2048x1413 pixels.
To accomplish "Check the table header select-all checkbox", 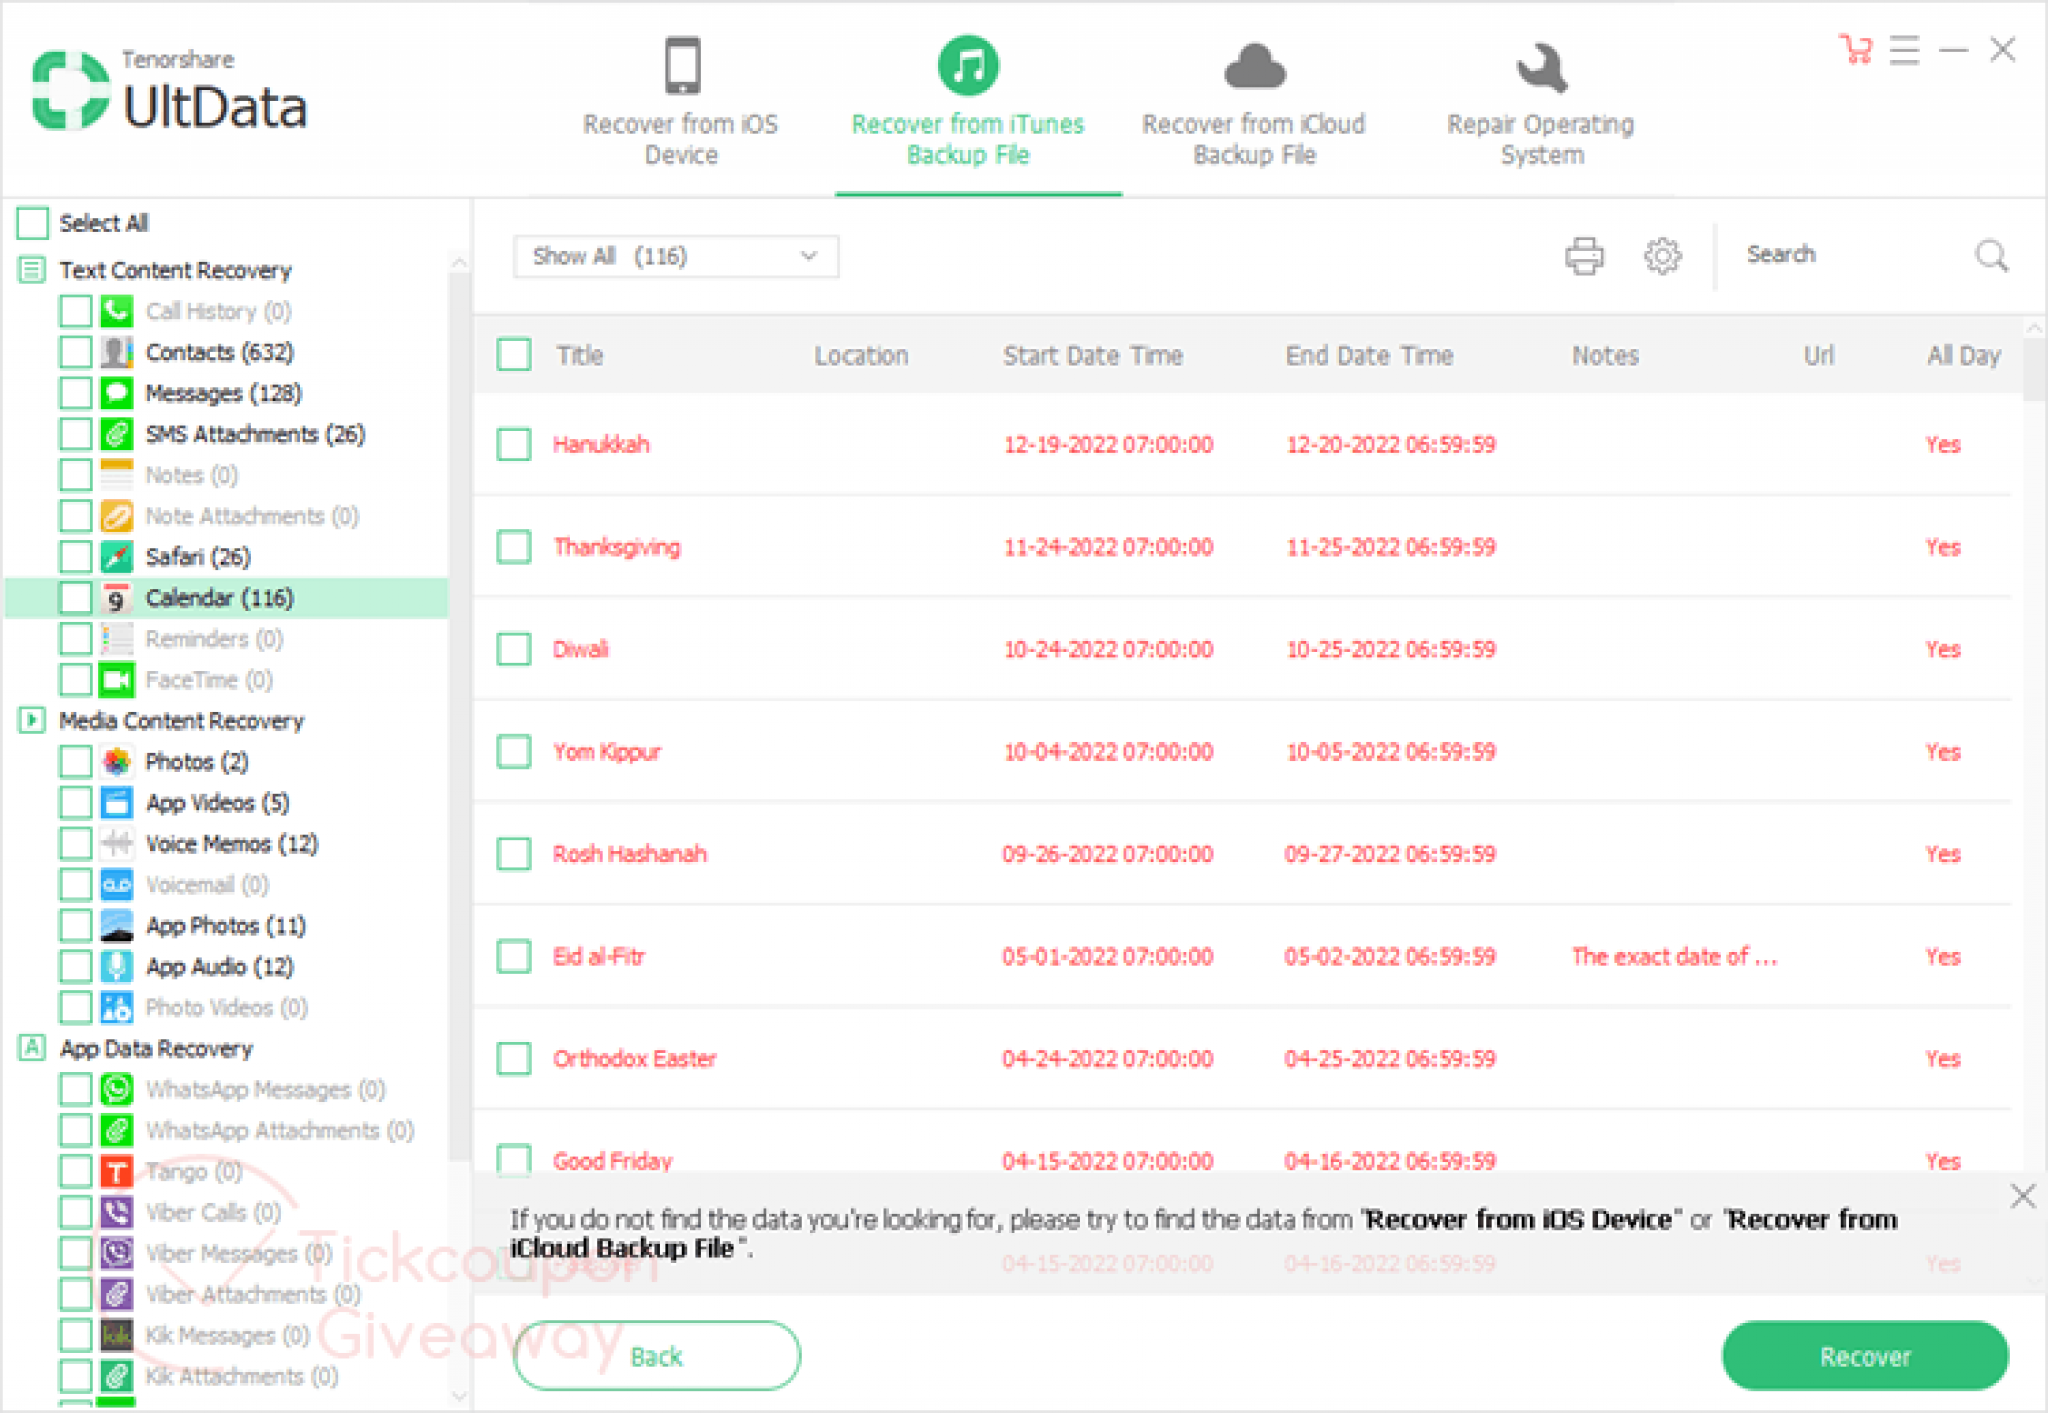I will tap(514, 355).
